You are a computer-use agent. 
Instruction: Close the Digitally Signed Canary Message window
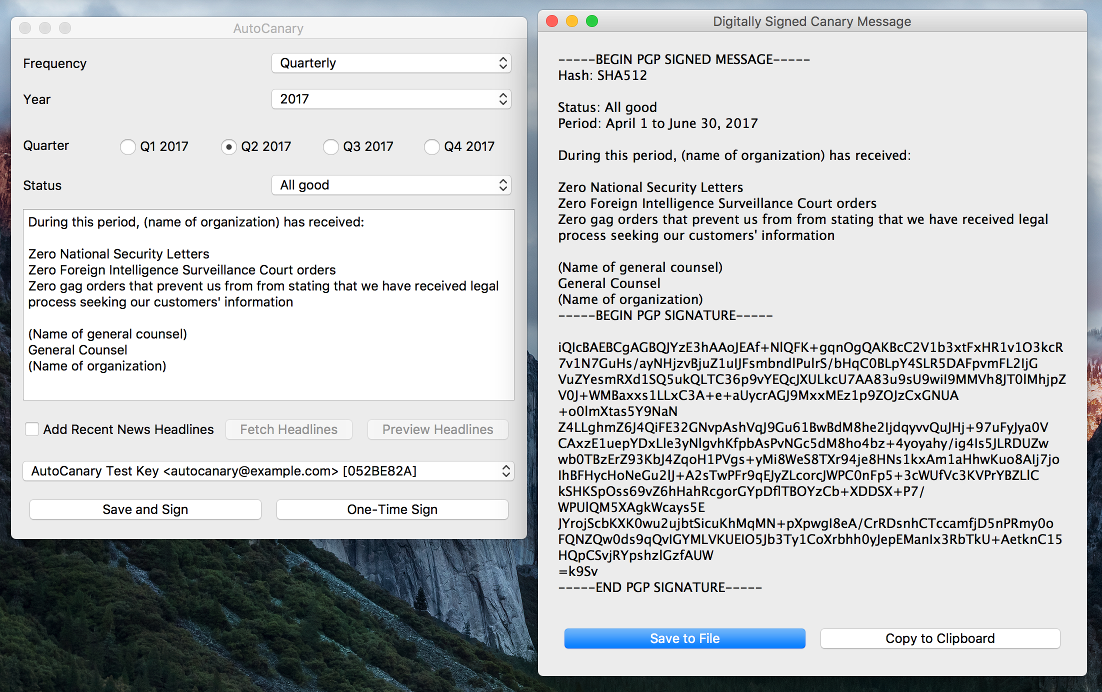(x=552, y=21)
